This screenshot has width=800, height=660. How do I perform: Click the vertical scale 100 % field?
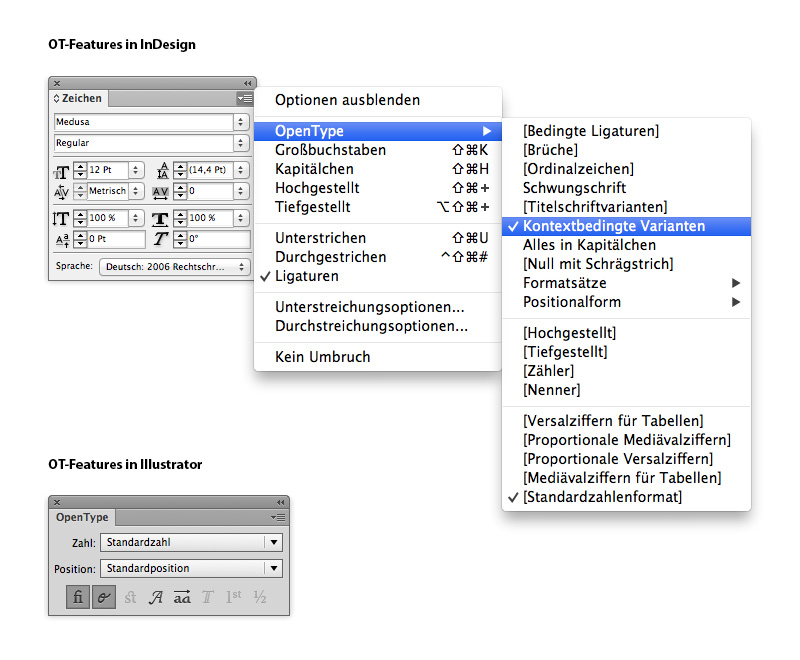click(108, 218)
